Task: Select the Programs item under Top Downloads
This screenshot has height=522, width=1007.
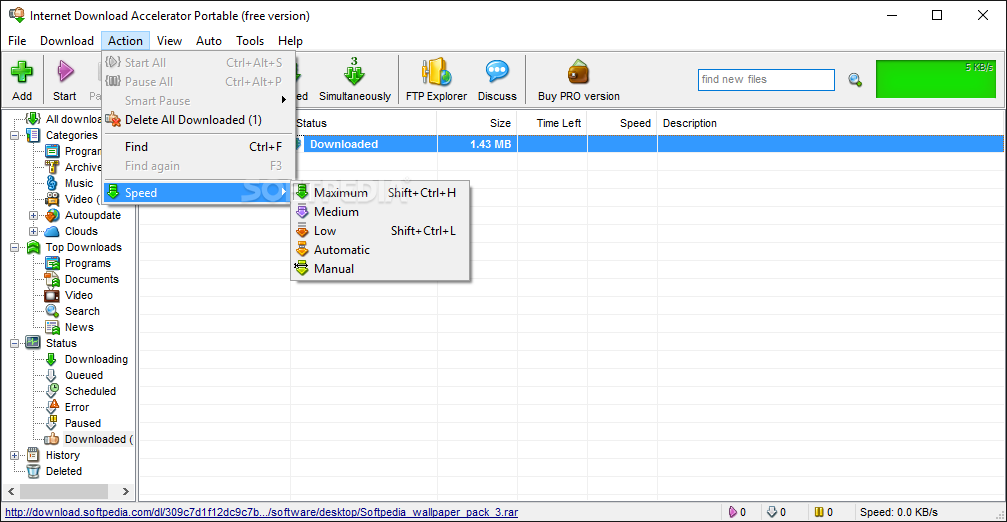Action: click(87, 263)
